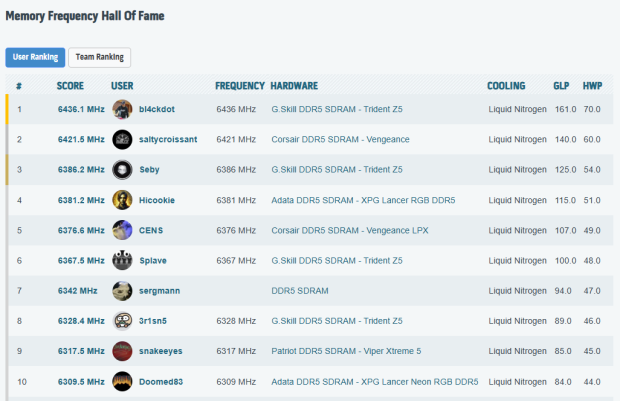The width and height of the screenshot is (620, 401).
Task: Click Seby's round avatar icon
Action: 122,169
